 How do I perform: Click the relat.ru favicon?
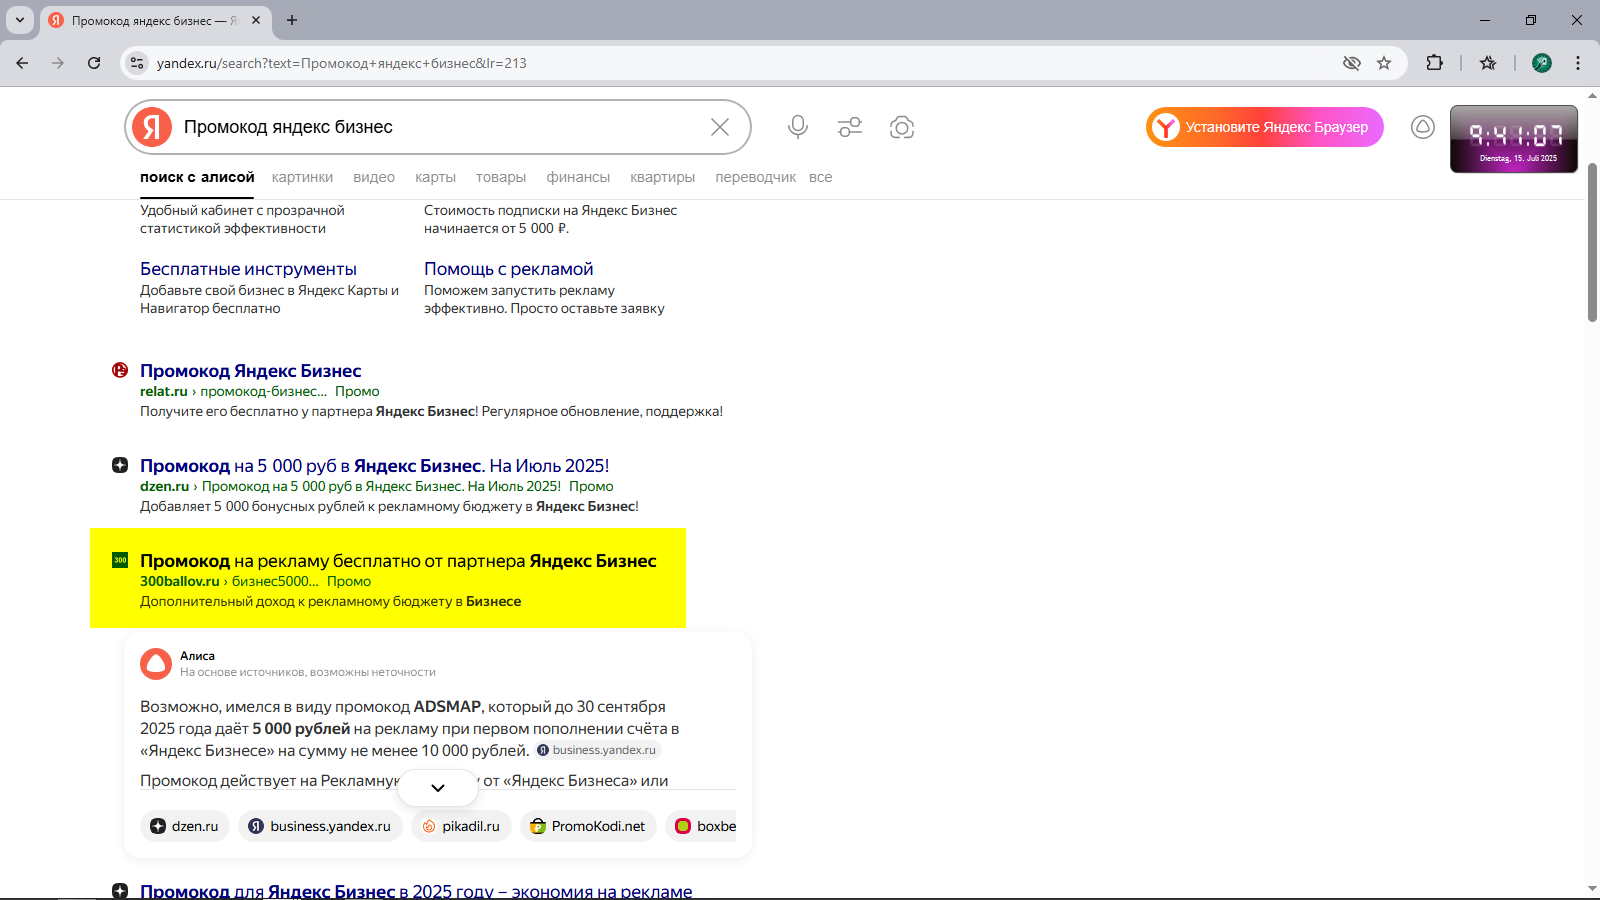tap(120, 370)
